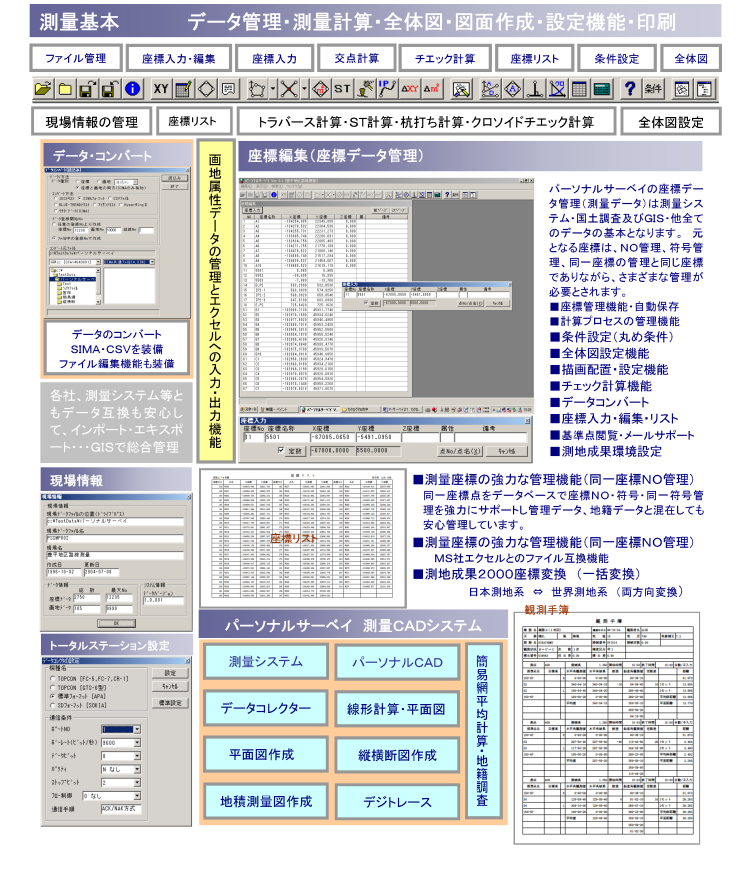
Task: Click dropdown arrow beside the polygon tool icon
Action: (272, 89)
